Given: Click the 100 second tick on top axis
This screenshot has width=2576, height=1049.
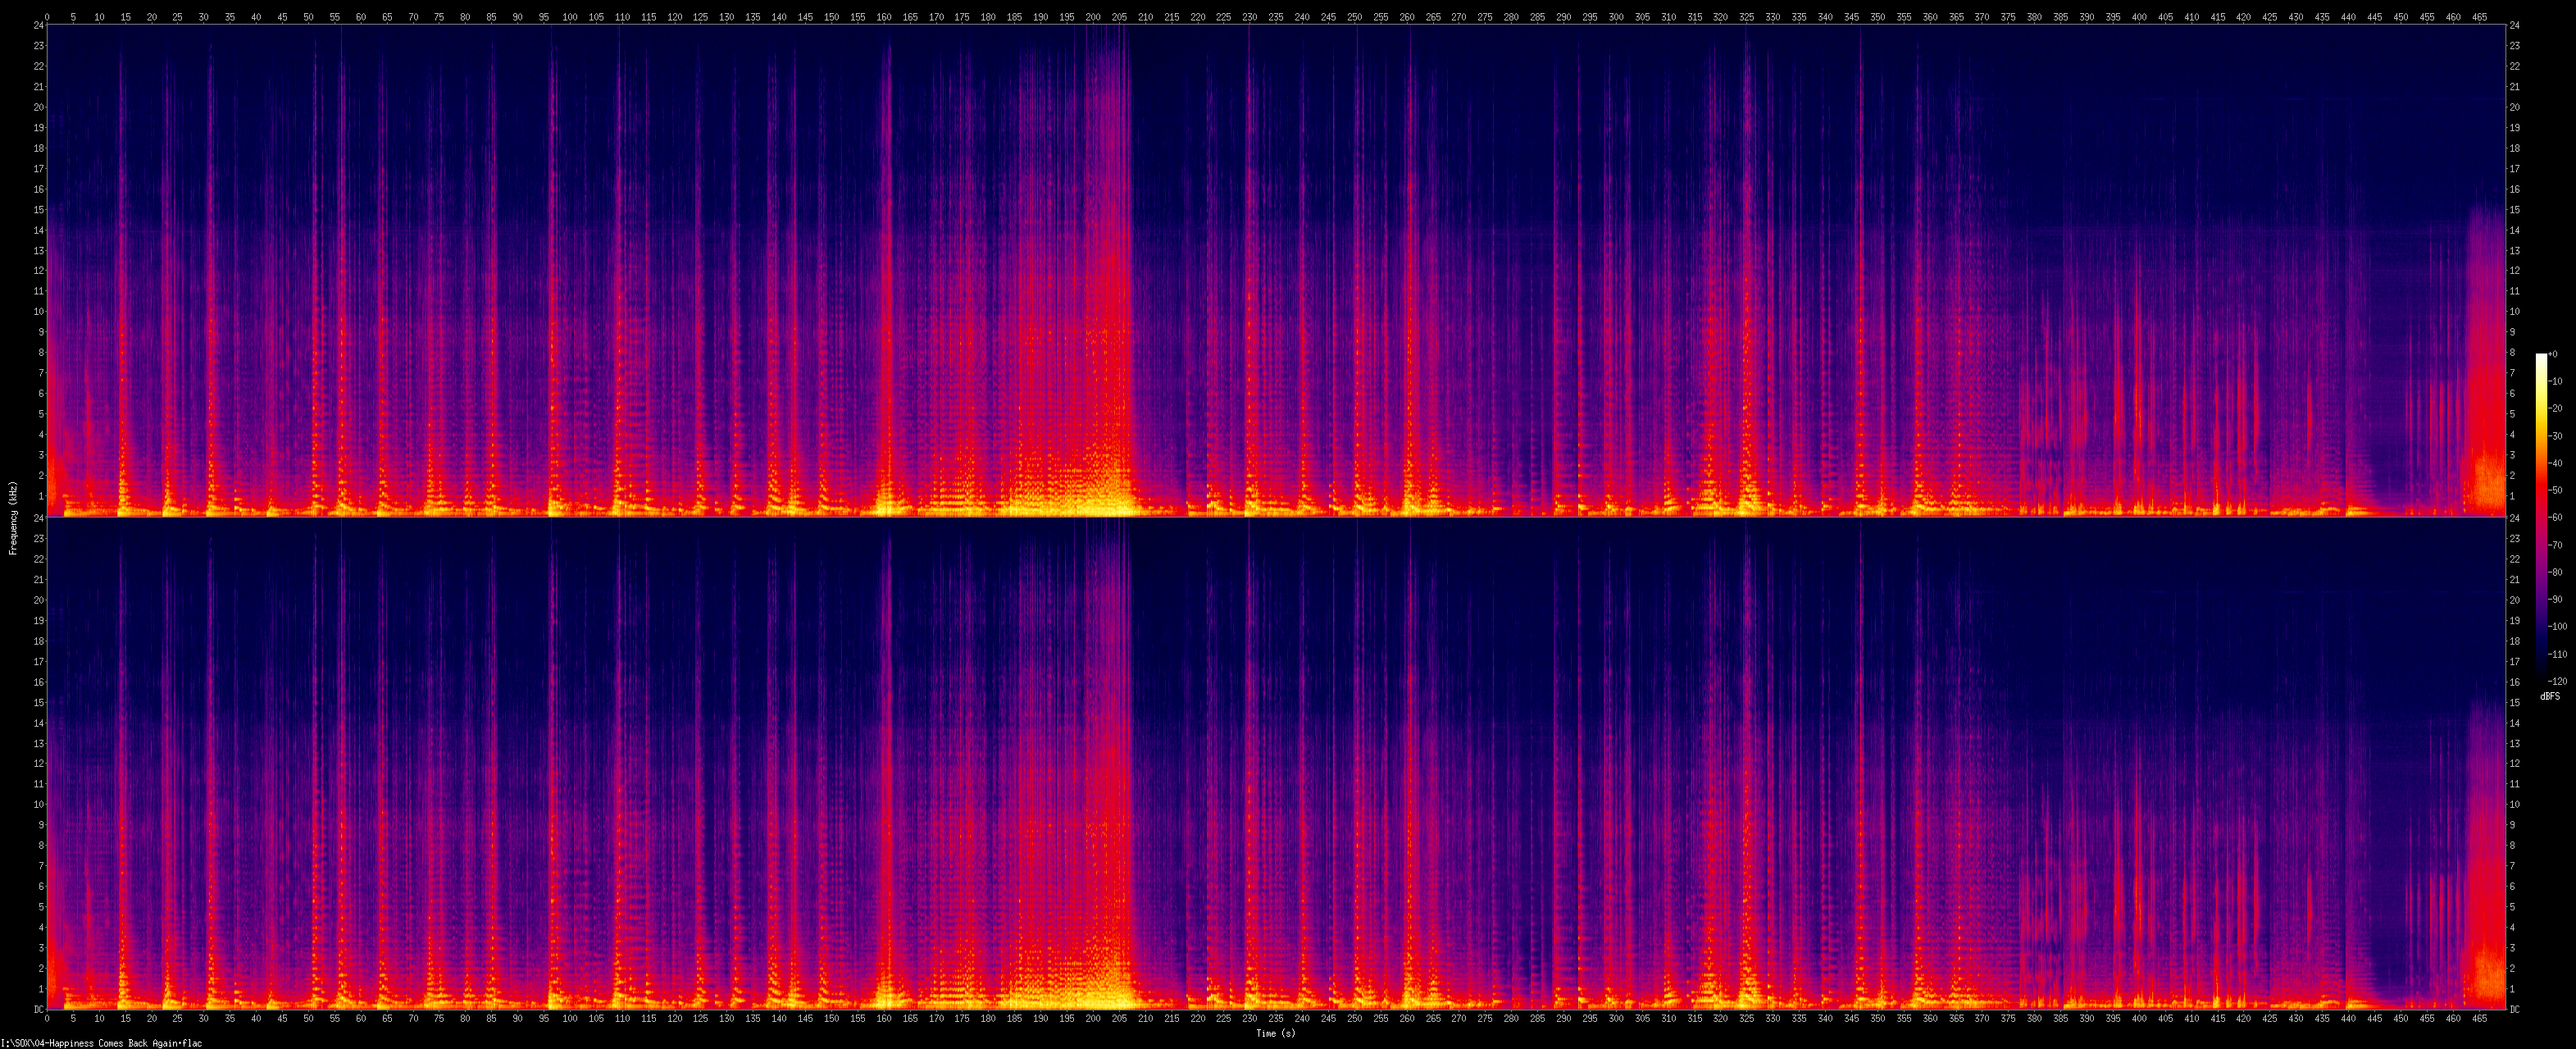Looking at the screenshot, I should tap(569, 17).
